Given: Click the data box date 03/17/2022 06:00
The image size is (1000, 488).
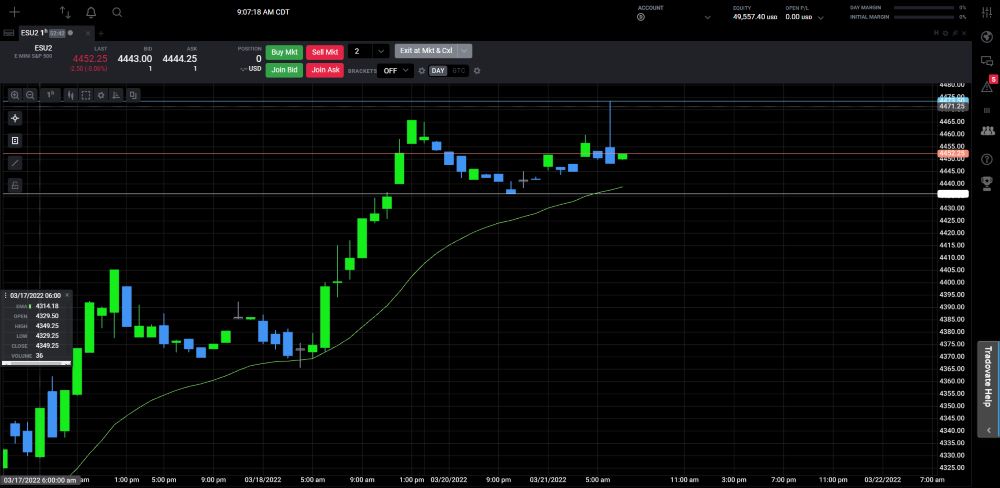Looking at the screenshot, I should (x=35, y=295).
